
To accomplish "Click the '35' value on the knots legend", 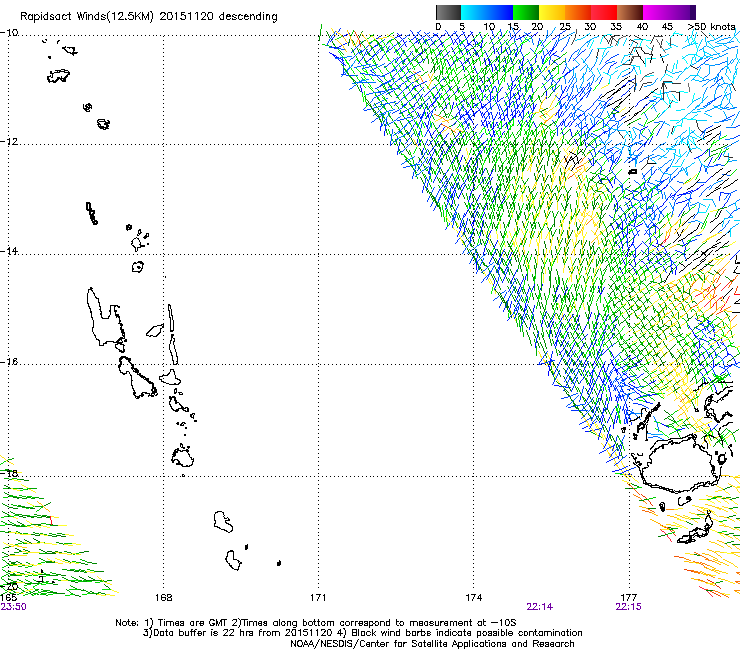I will [616, 27].
